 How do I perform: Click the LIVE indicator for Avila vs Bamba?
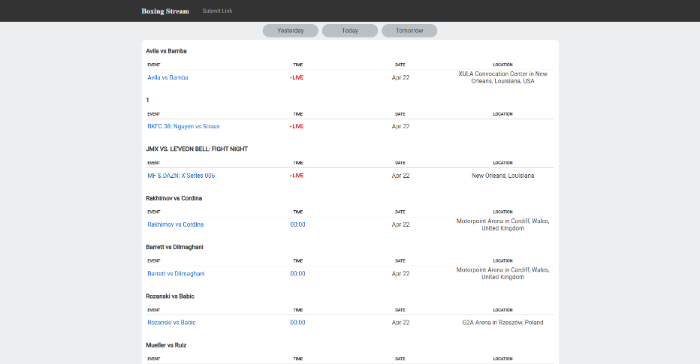tap(297, 77)
